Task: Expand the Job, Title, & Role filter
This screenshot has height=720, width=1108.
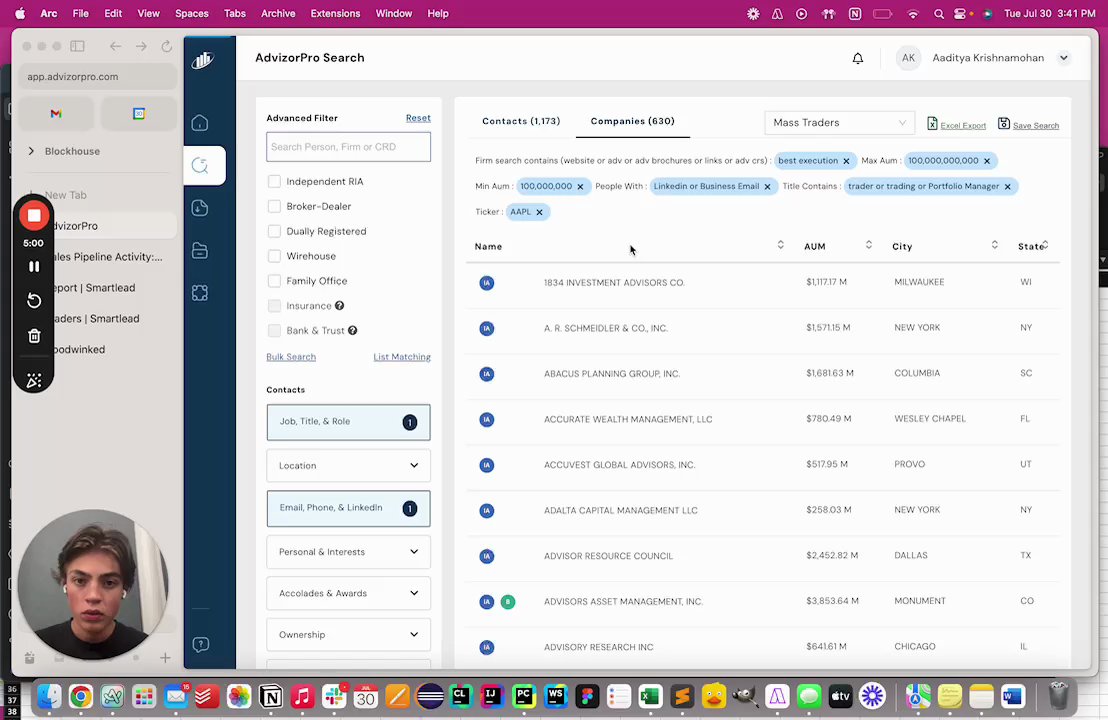Action: 348,422
